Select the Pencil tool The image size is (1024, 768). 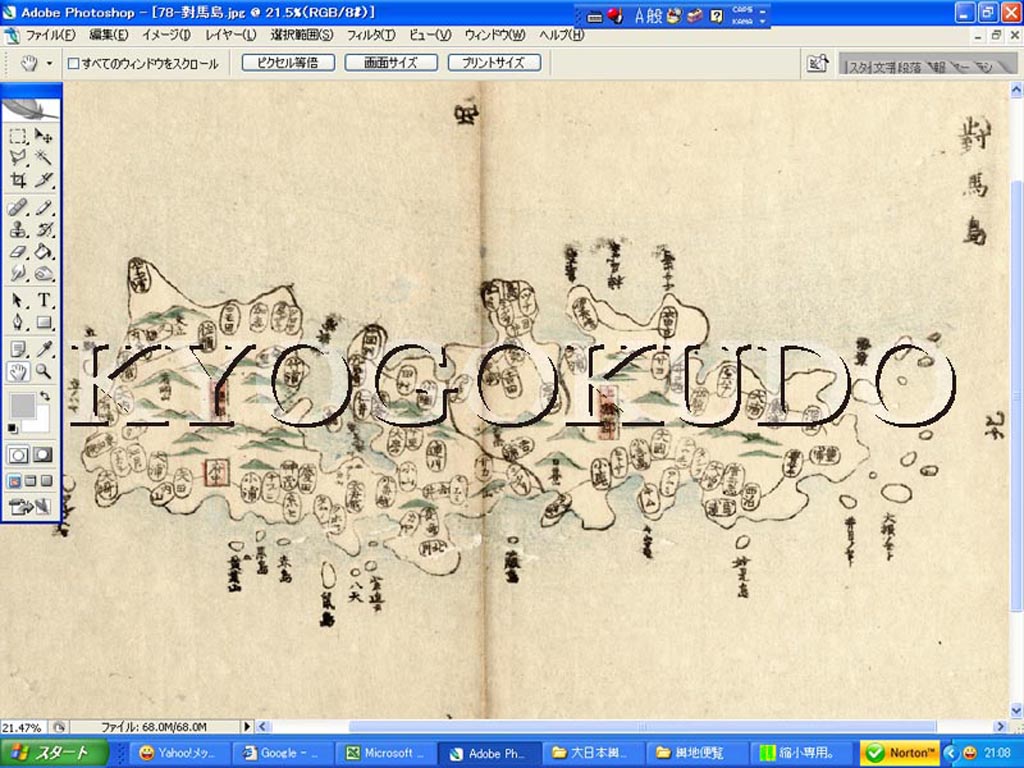pos(44,208)
